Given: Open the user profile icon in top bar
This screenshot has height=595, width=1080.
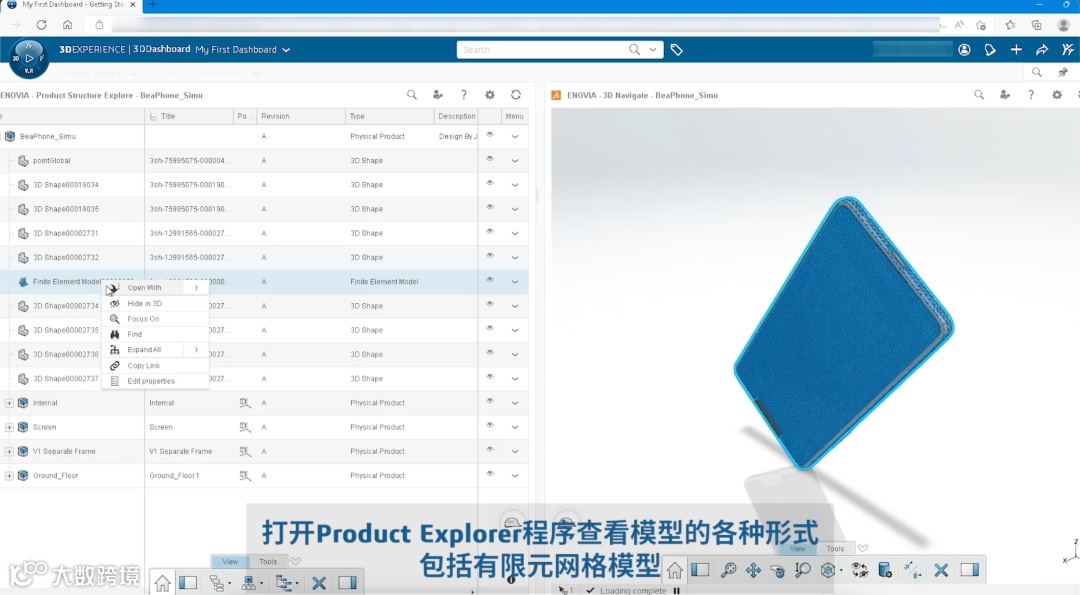Looking at the screenshot, I should [x=964, y=50].
